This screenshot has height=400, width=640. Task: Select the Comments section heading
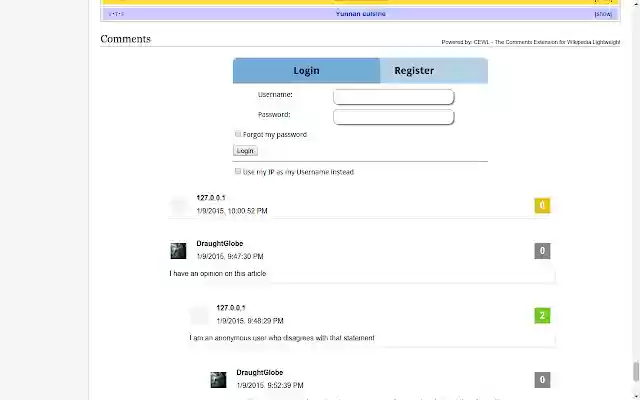click(125, 39)
